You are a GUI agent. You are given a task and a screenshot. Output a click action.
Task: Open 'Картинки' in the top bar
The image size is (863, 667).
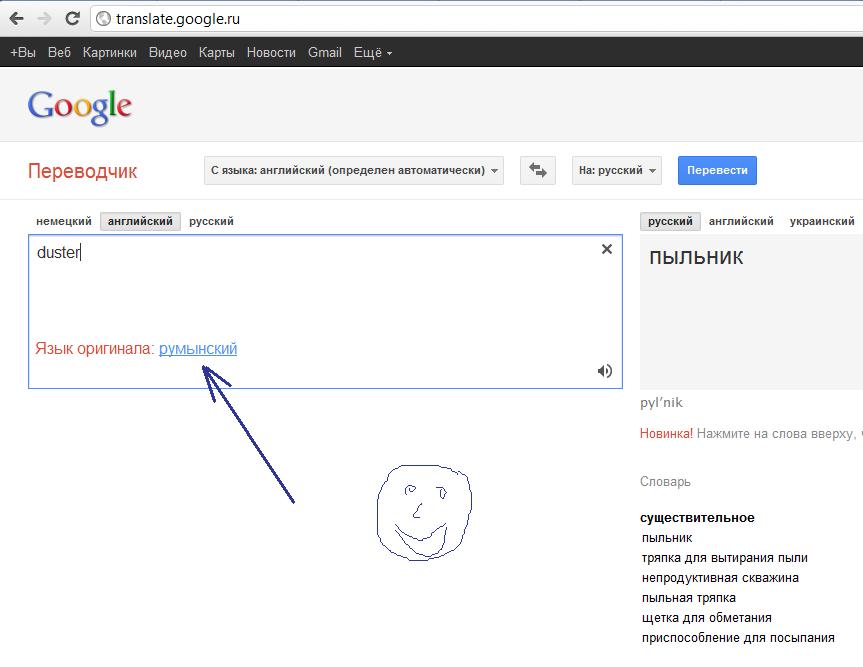pyautogui.click(x=110, y=52)
